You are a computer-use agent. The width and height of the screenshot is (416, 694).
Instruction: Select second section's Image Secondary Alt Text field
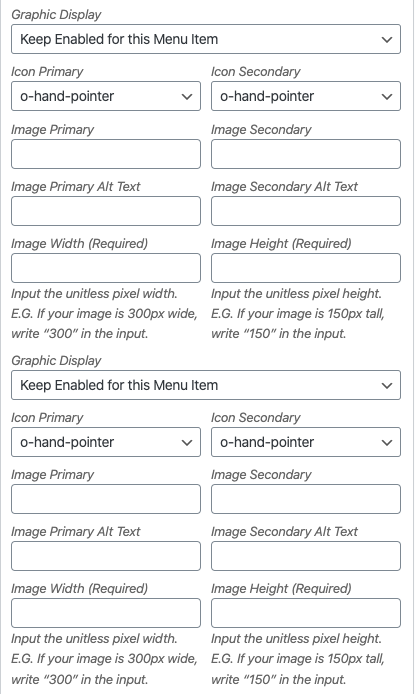tap(306, 556)
